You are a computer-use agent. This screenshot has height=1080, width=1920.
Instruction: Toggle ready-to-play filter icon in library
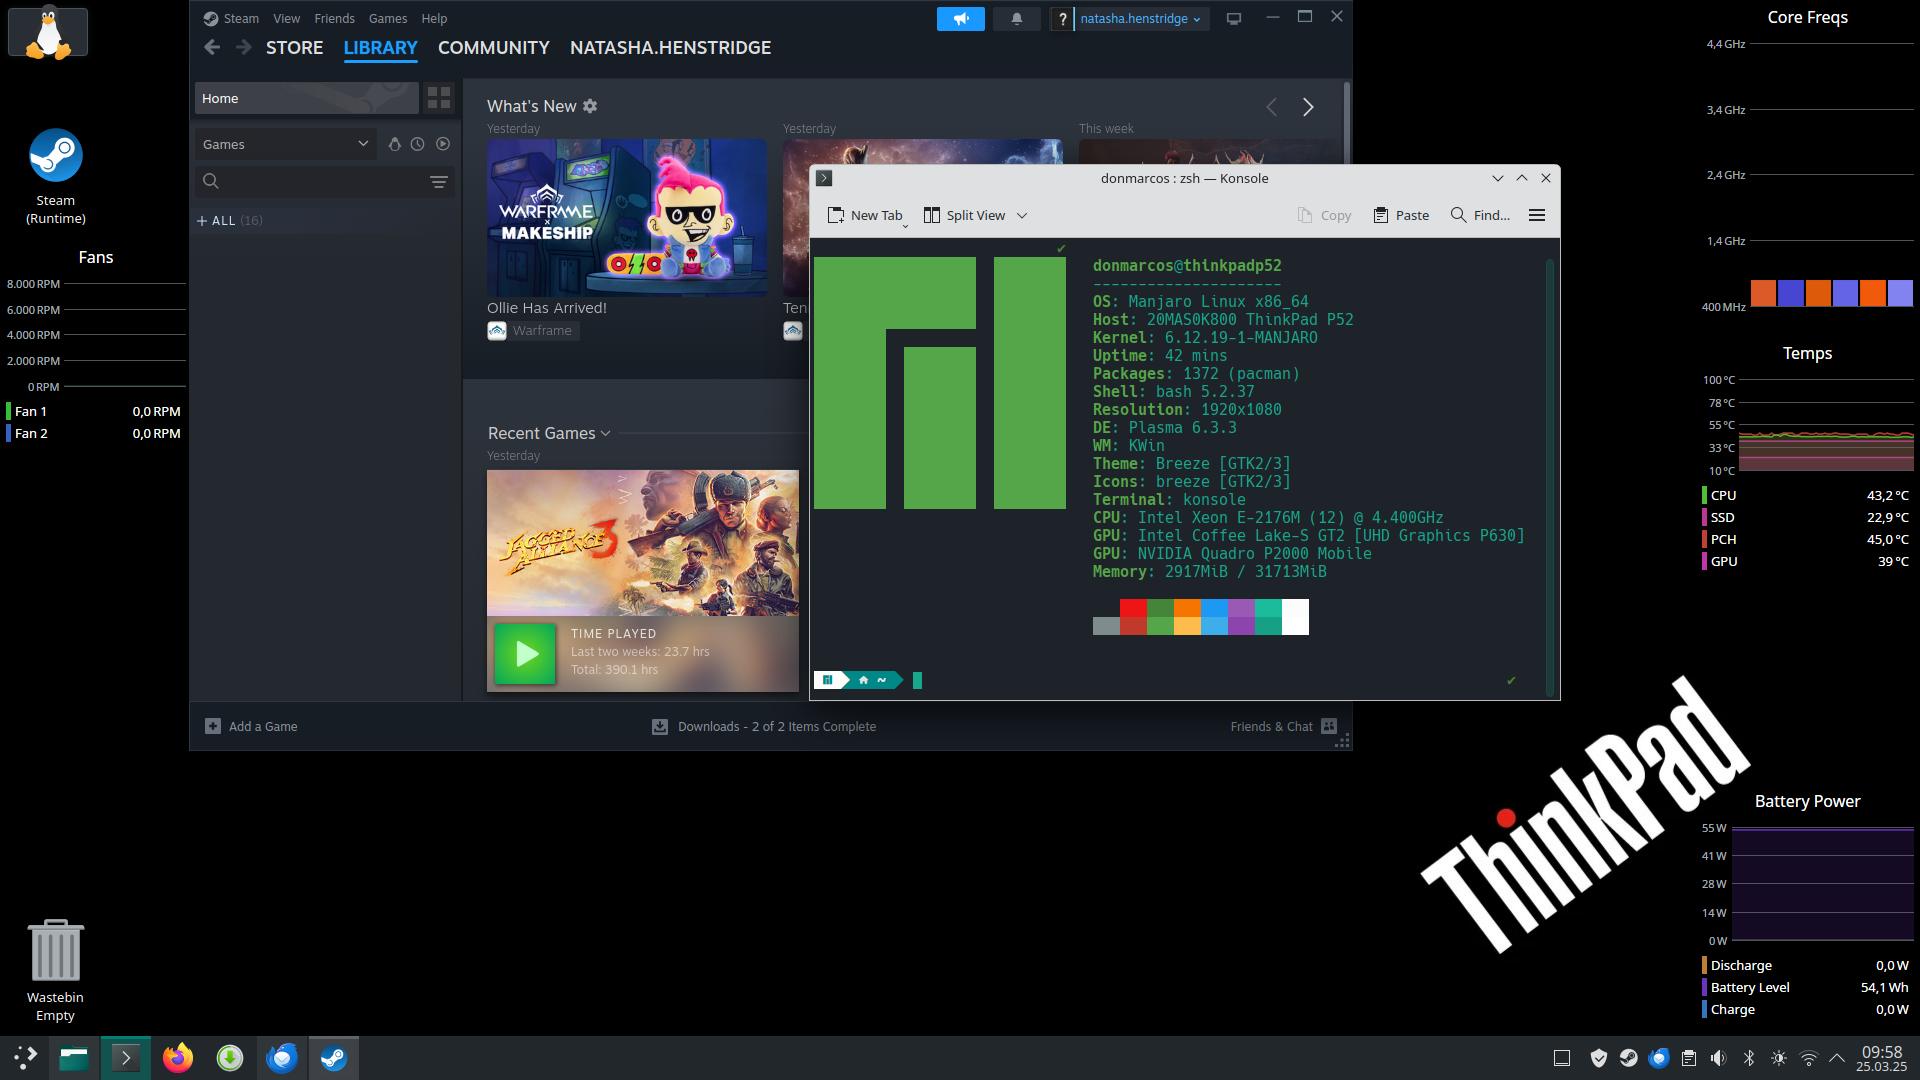click(x=443, y=144)
